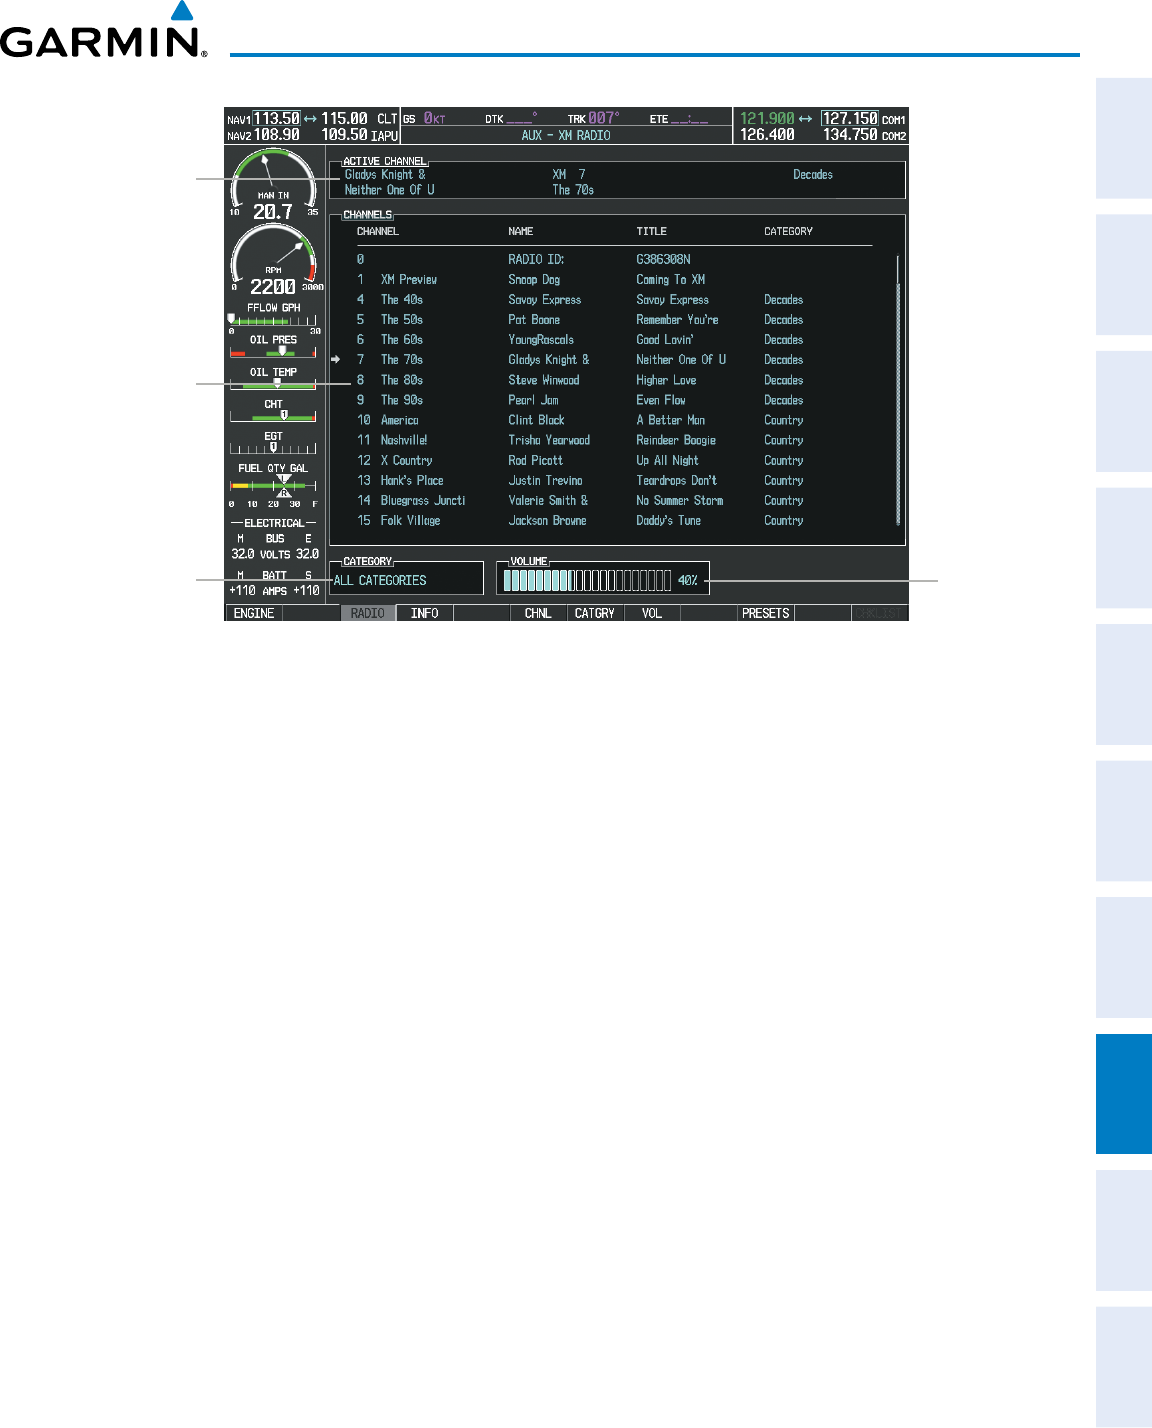The height and width of the screenshot is (1428, 1152).
Task: Click the FUEL QTY GAL indicator
Action: (274, 485)
